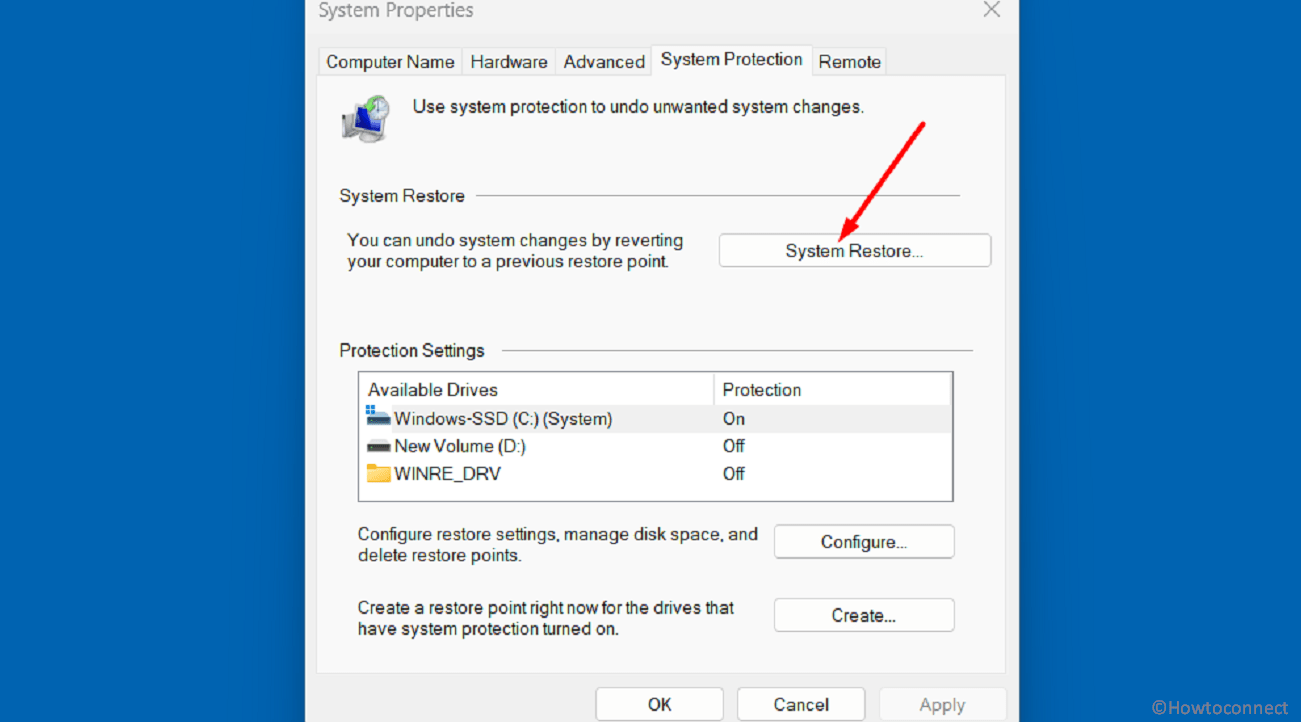Image resolution: width=1301 pixels, height=722 pixels.
Task: Go to the Advanced tab
Action: [604, 62]
